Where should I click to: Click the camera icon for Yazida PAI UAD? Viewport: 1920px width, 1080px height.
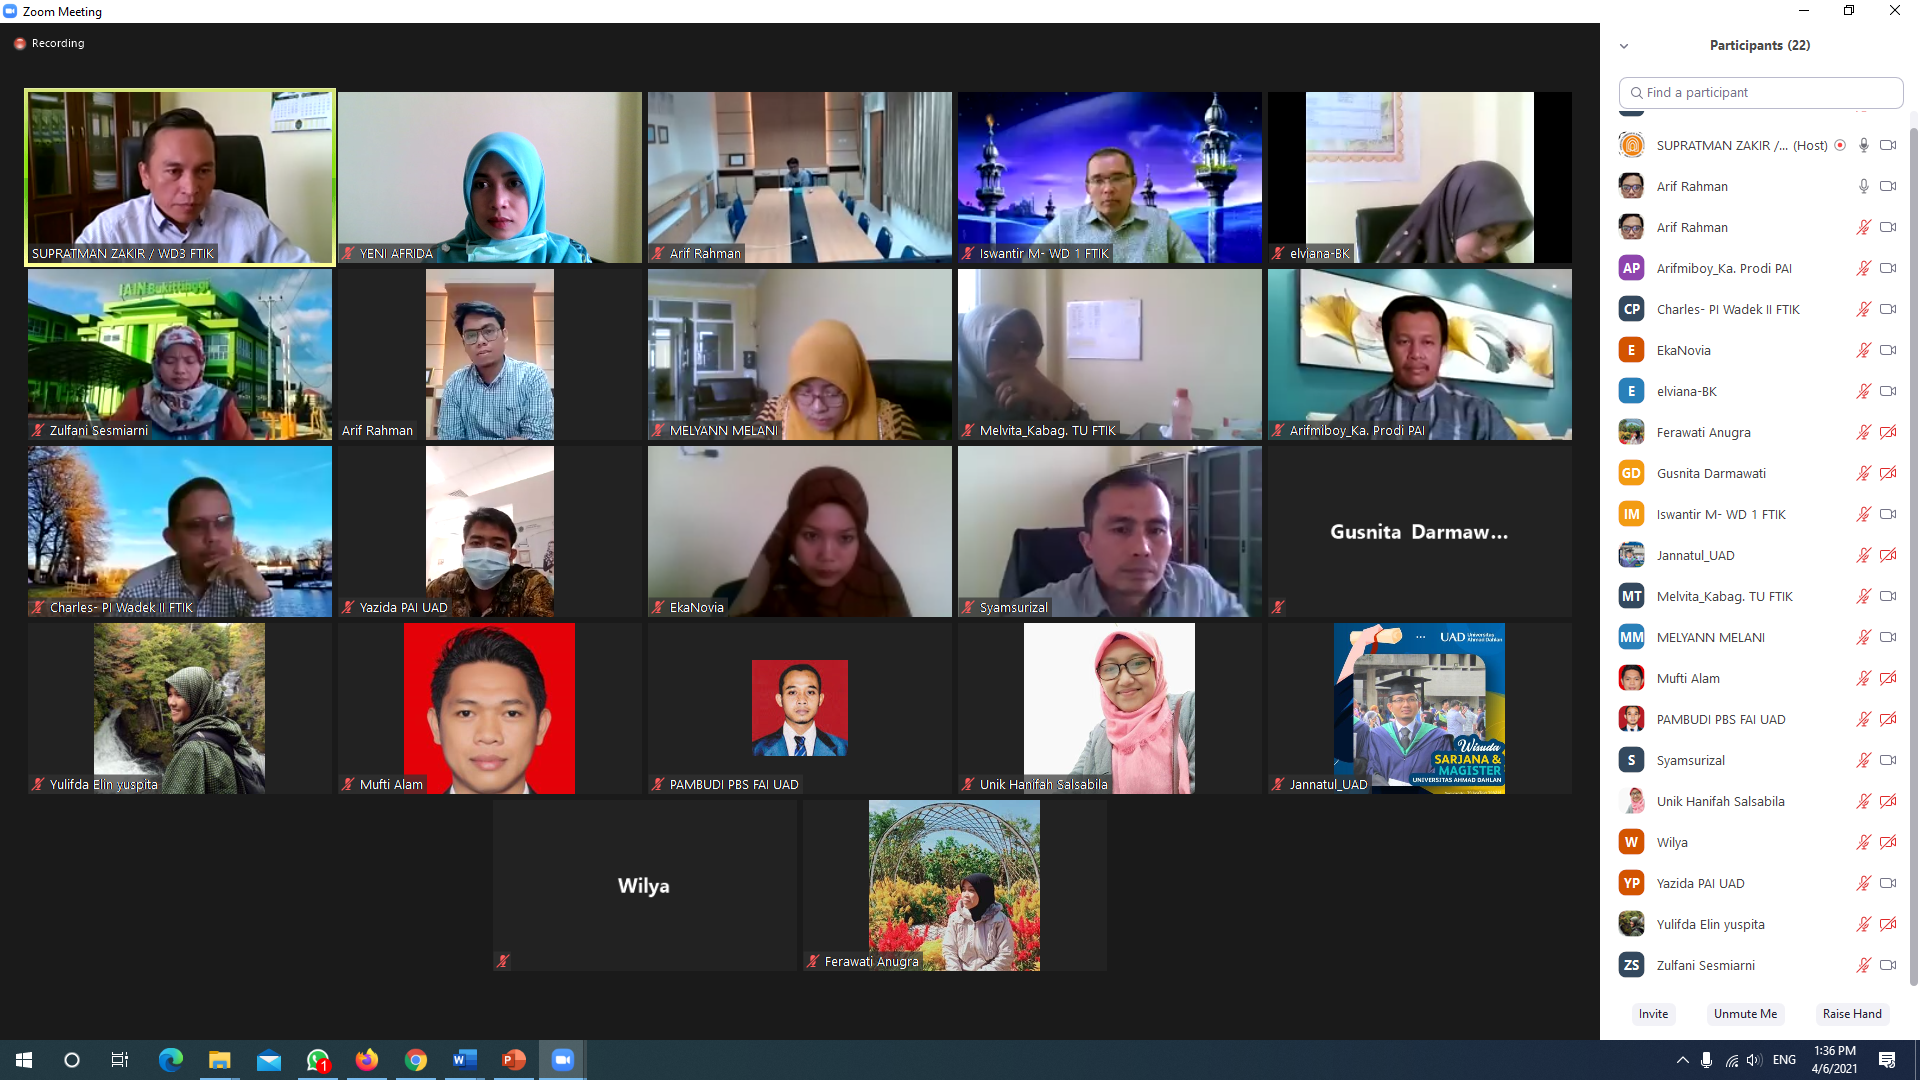(1888, 883)
